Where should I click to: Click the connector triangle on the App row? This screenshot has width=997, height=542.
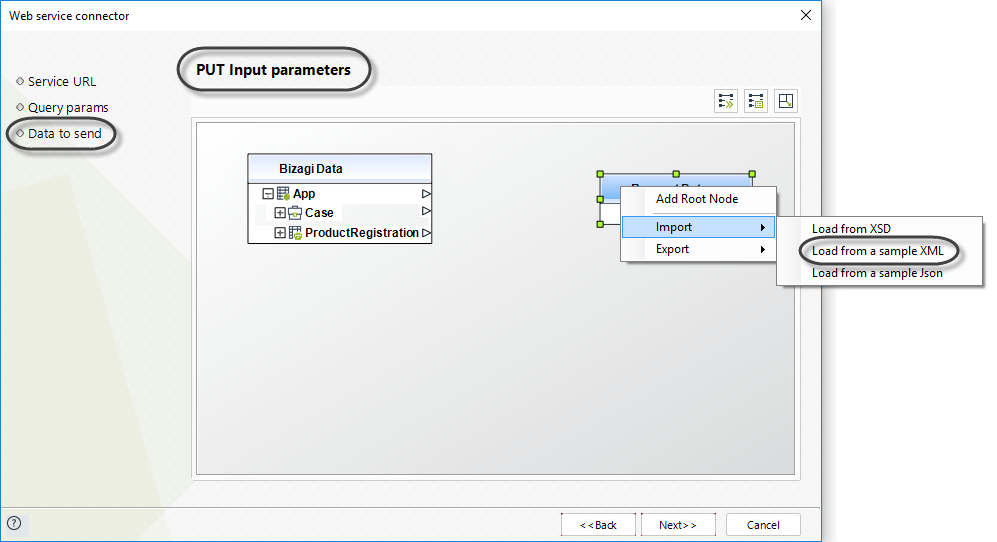pyautogui.click(x=426, y=193)
